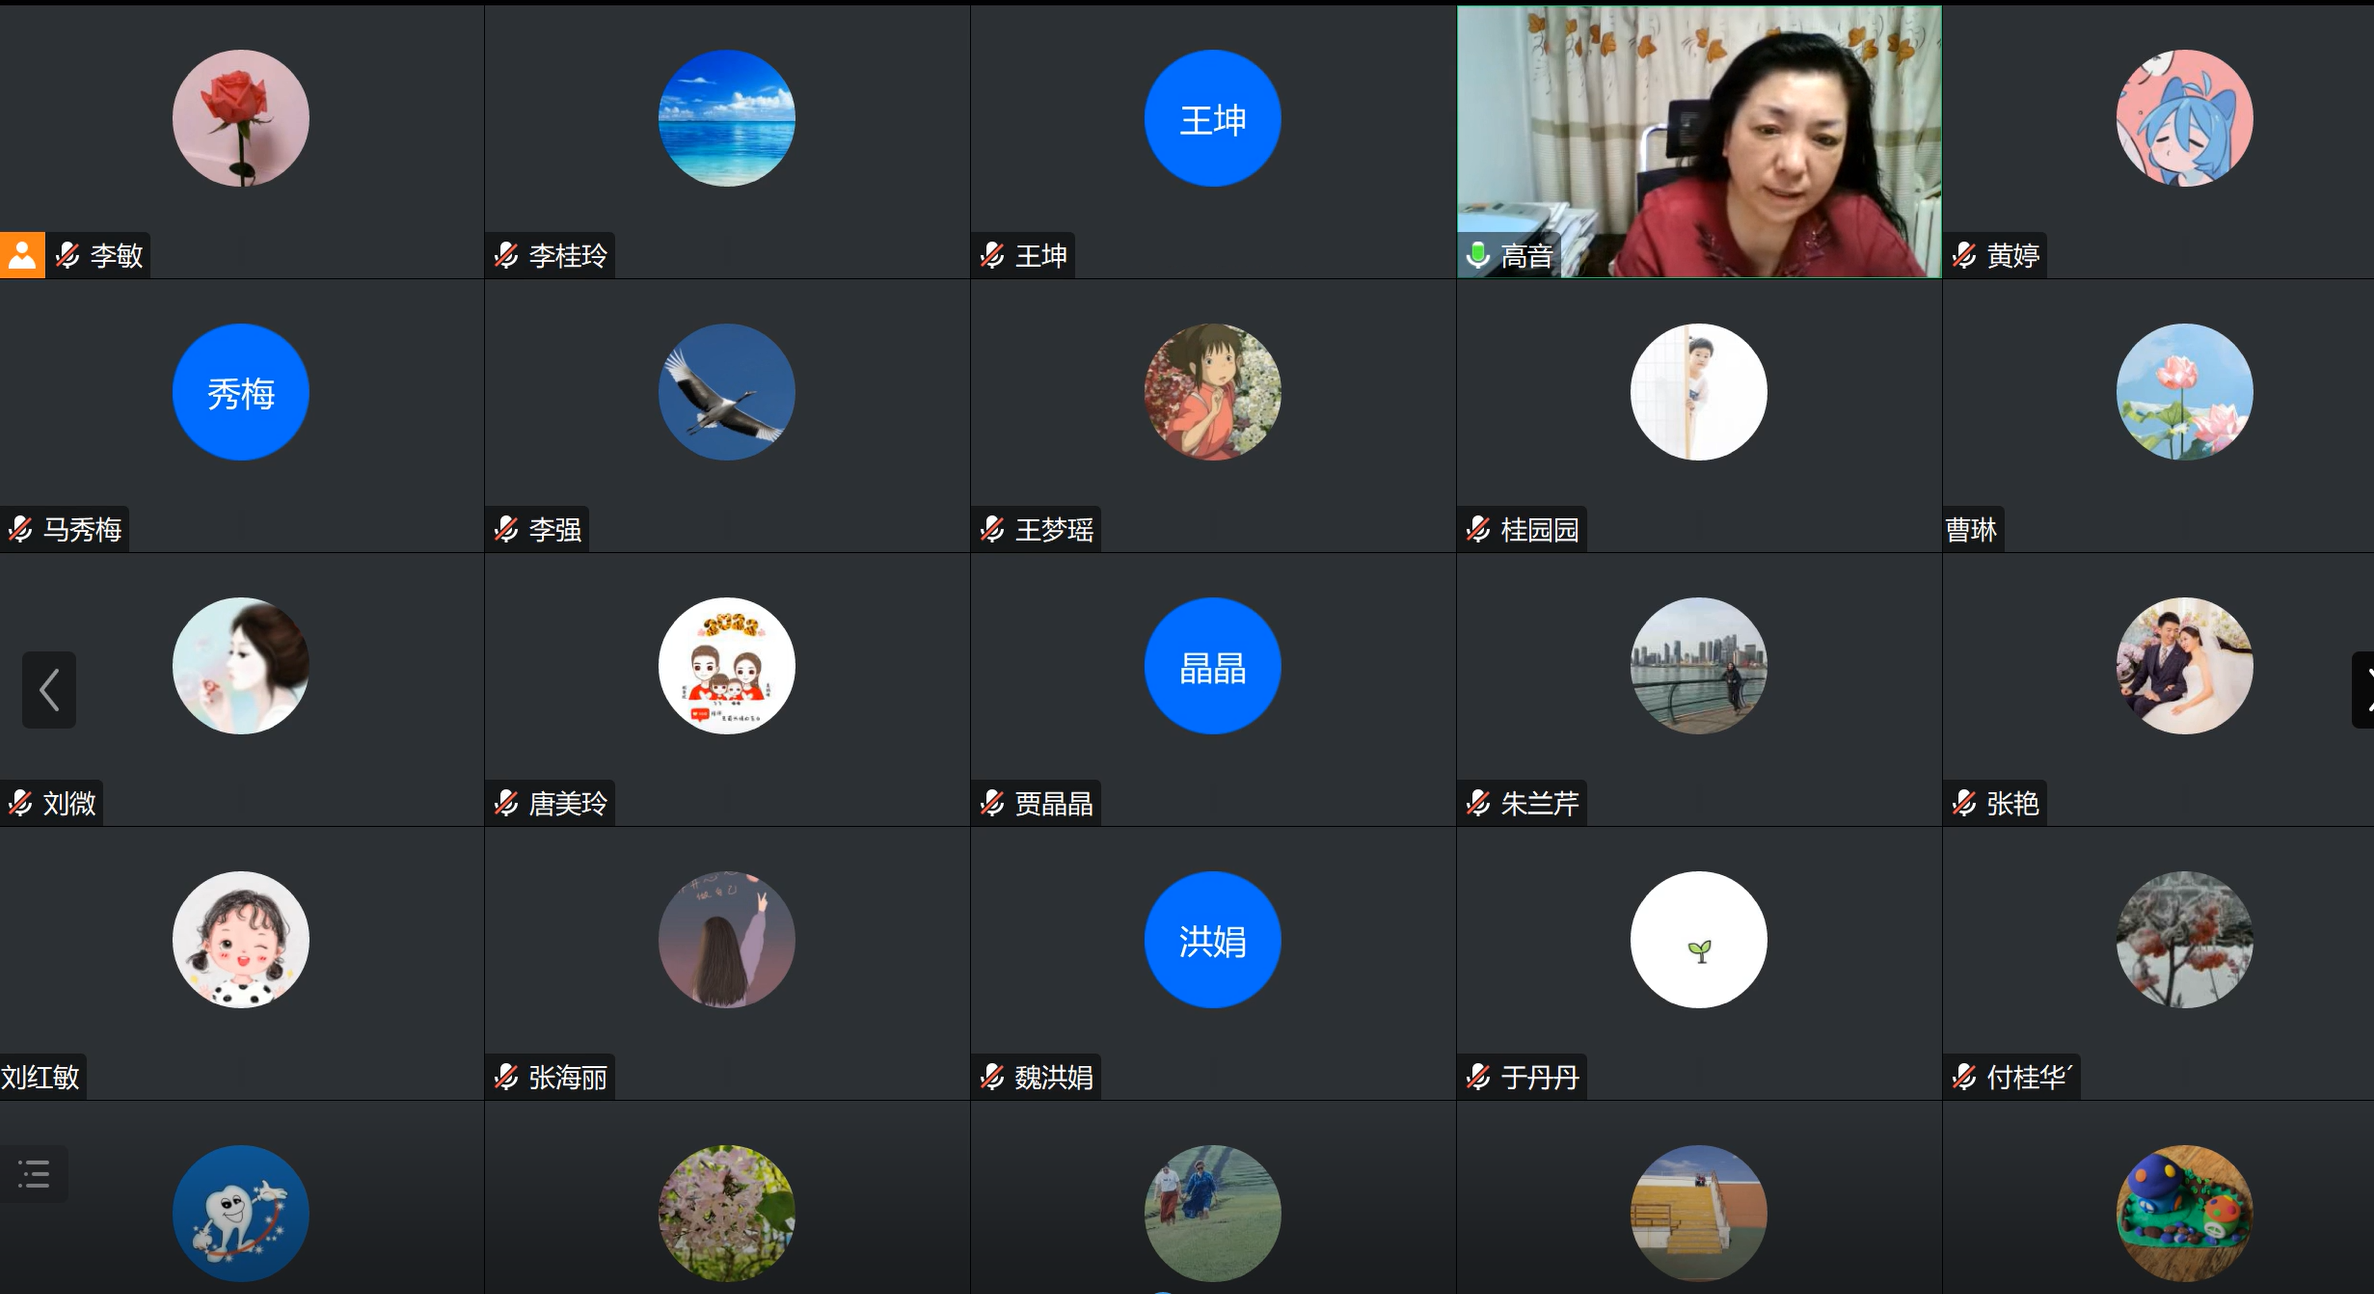Click the muted mic icon beside 于丹丹
The height and width of the screenshot is (1294, 2374).
(1478, 1077)
